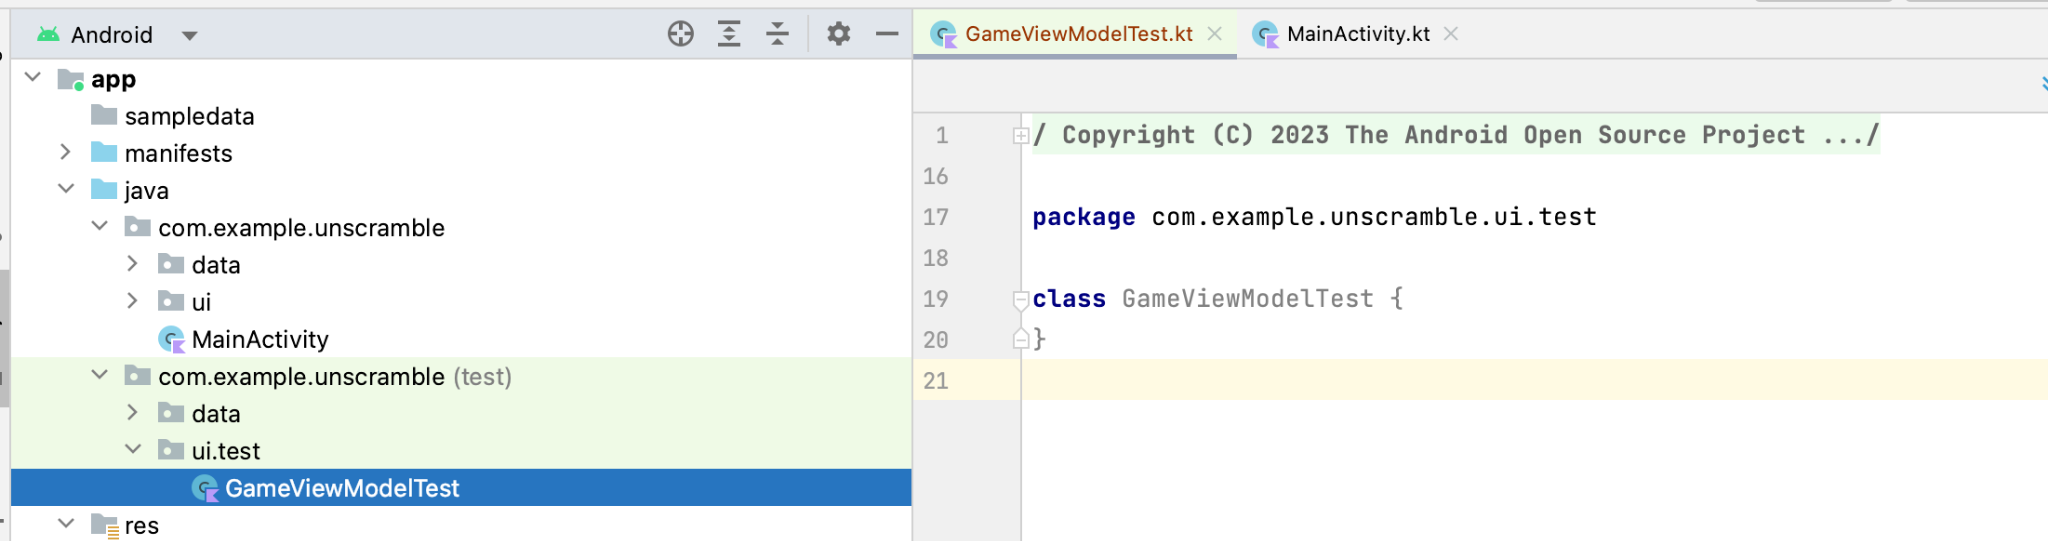This screenshot has height=541, width=2048.
Task: Hide the project panel with minus icon
Action: click(886, 34)
